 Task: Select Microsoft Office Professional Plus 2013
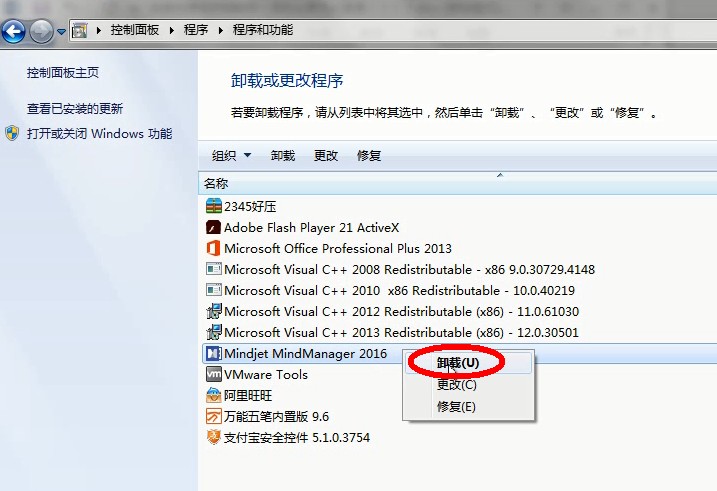(338, 249)
